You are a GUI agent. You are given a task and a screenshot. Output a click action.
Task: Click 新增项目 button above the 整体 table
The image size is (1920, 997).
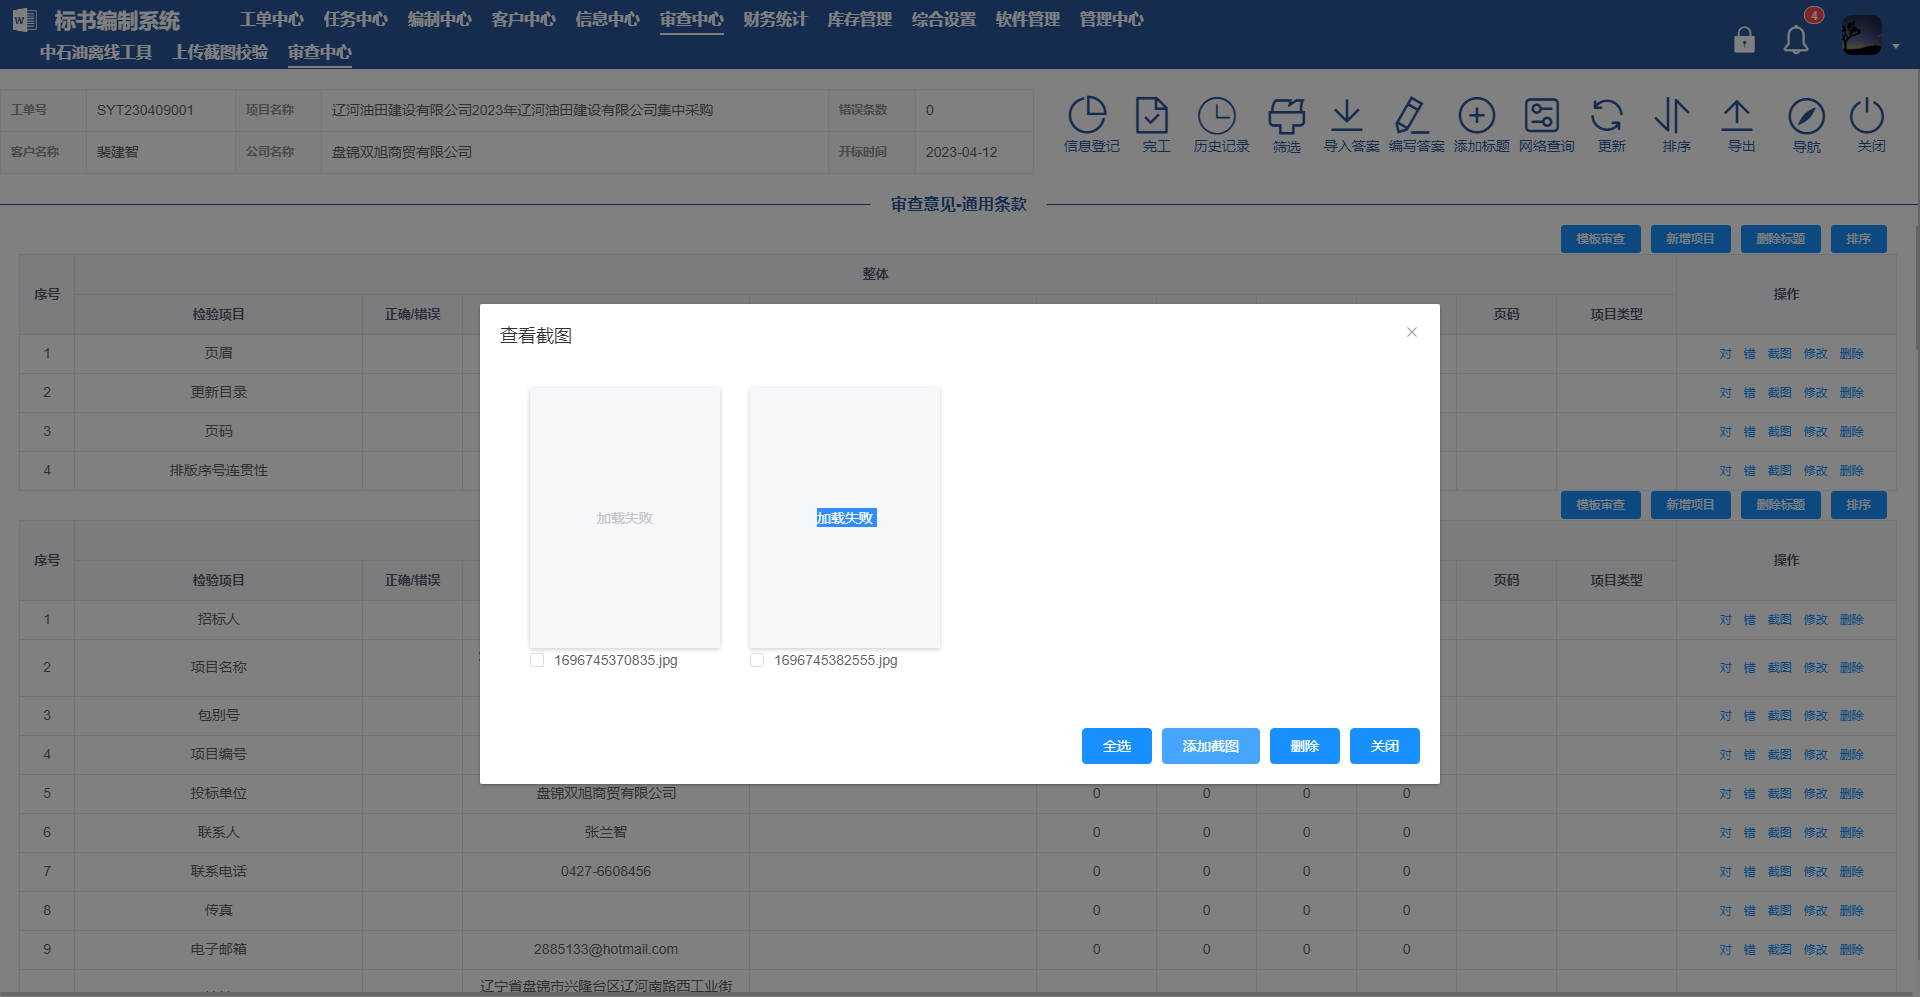(1691, 239)
